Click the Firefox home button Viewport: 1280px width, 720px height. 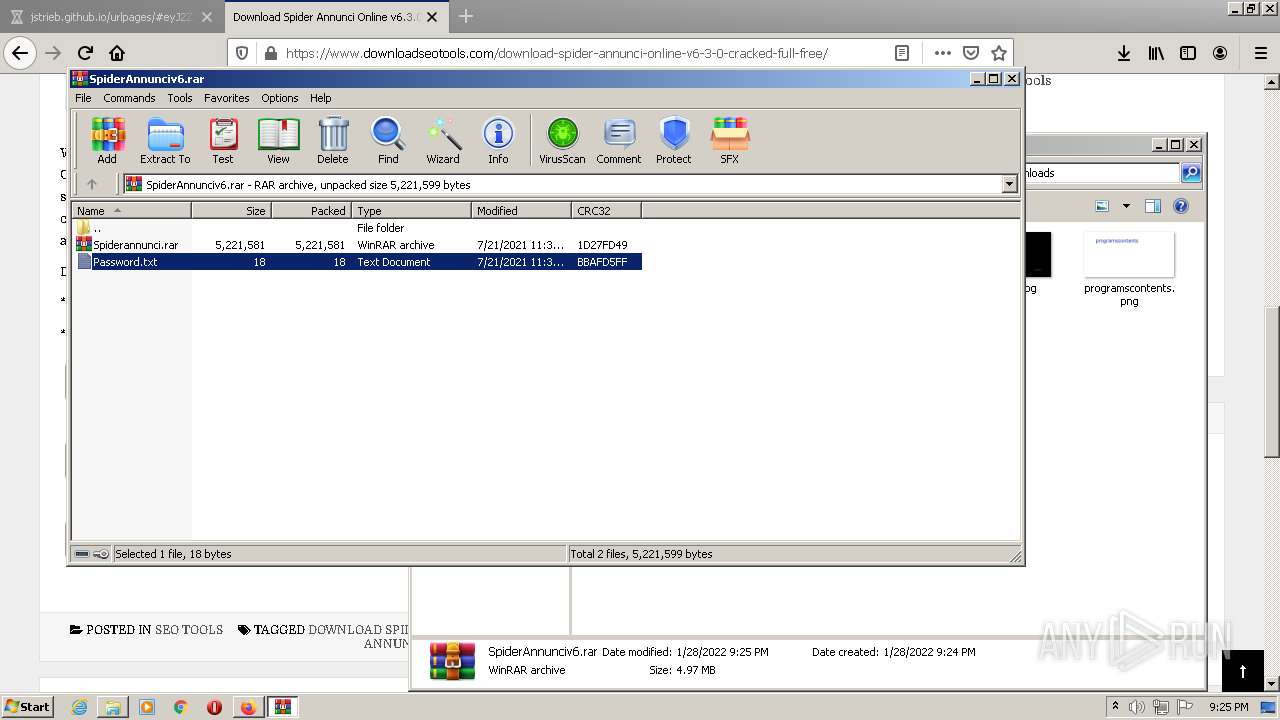[117, 53]
